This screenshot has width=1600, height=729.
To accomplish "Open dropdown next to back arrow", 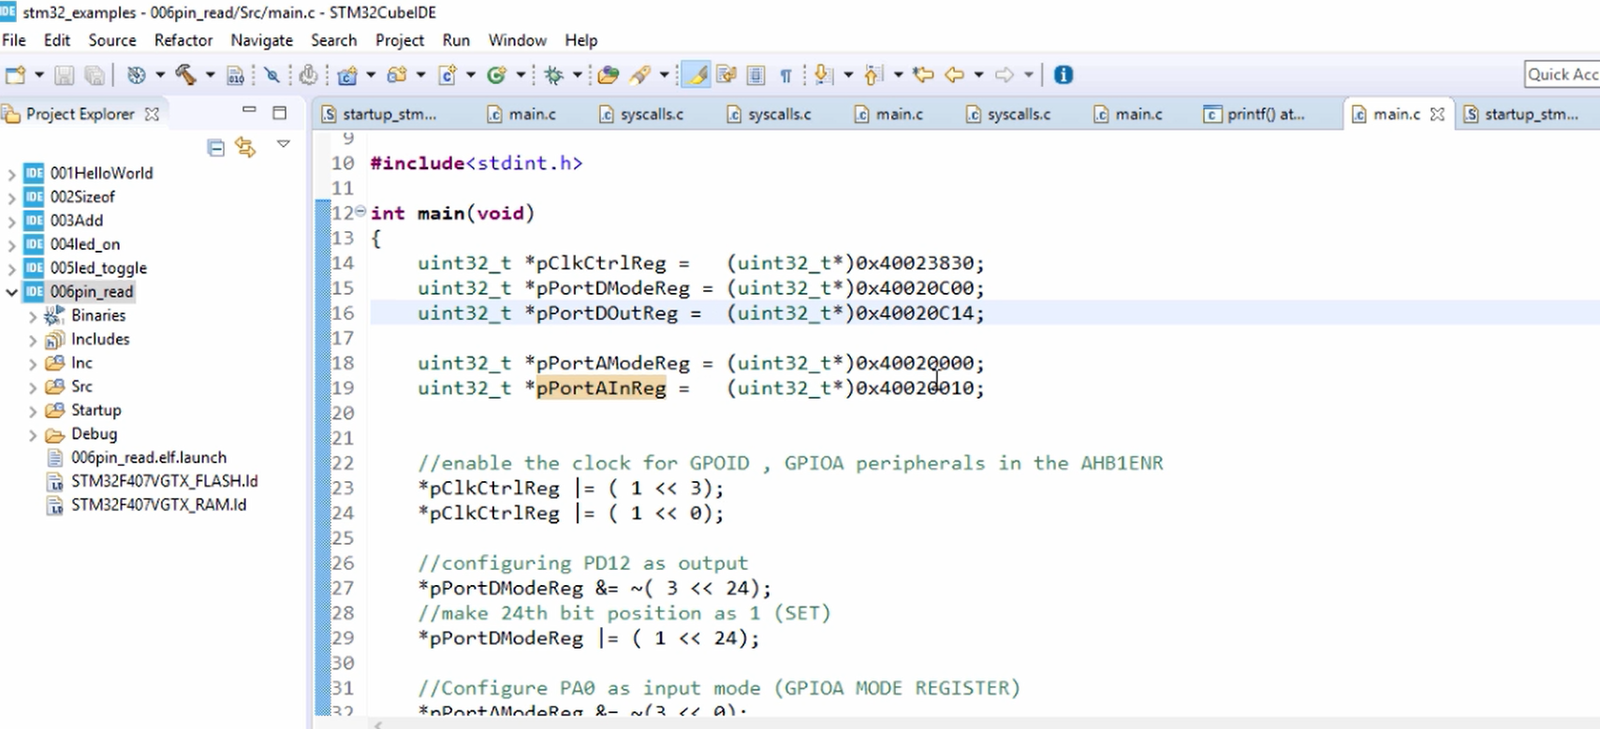I will 979,75.
